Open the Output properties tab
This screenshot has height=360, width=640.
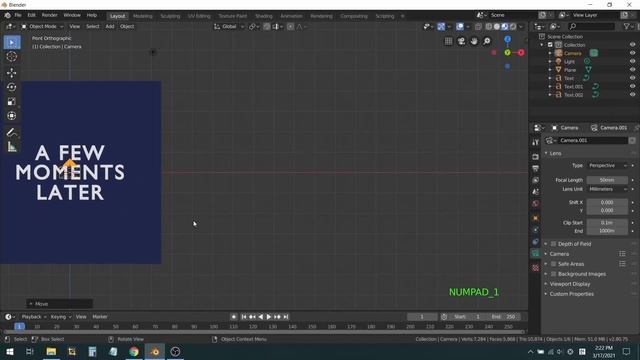[x=536, y=168]
